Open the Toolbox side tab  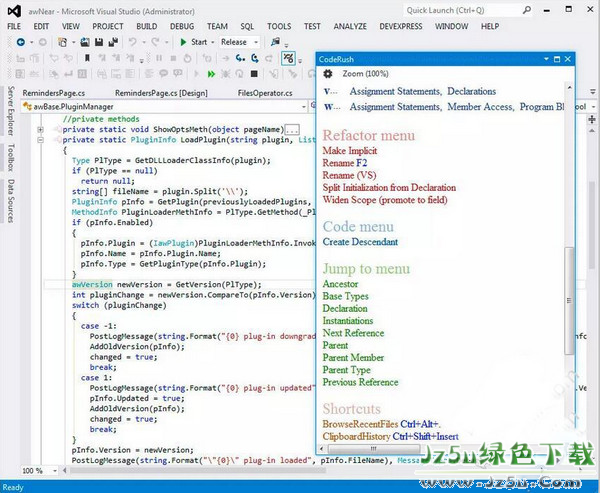pos(11,157)
